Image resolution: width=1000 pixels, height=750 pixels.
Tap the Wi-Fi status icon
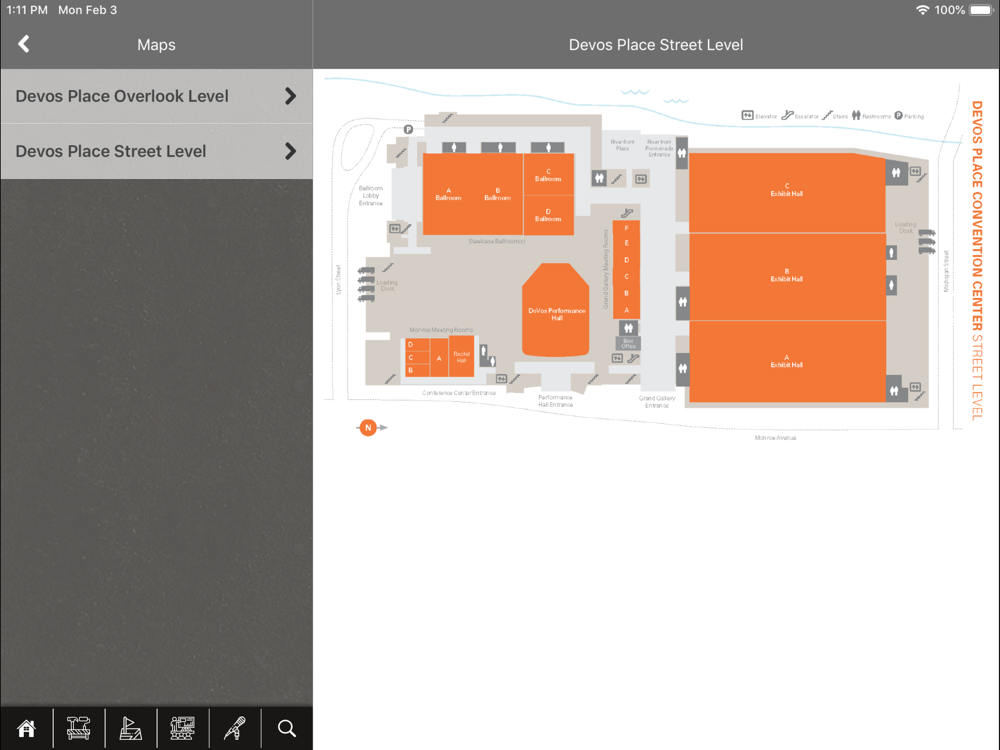[922, 10]
